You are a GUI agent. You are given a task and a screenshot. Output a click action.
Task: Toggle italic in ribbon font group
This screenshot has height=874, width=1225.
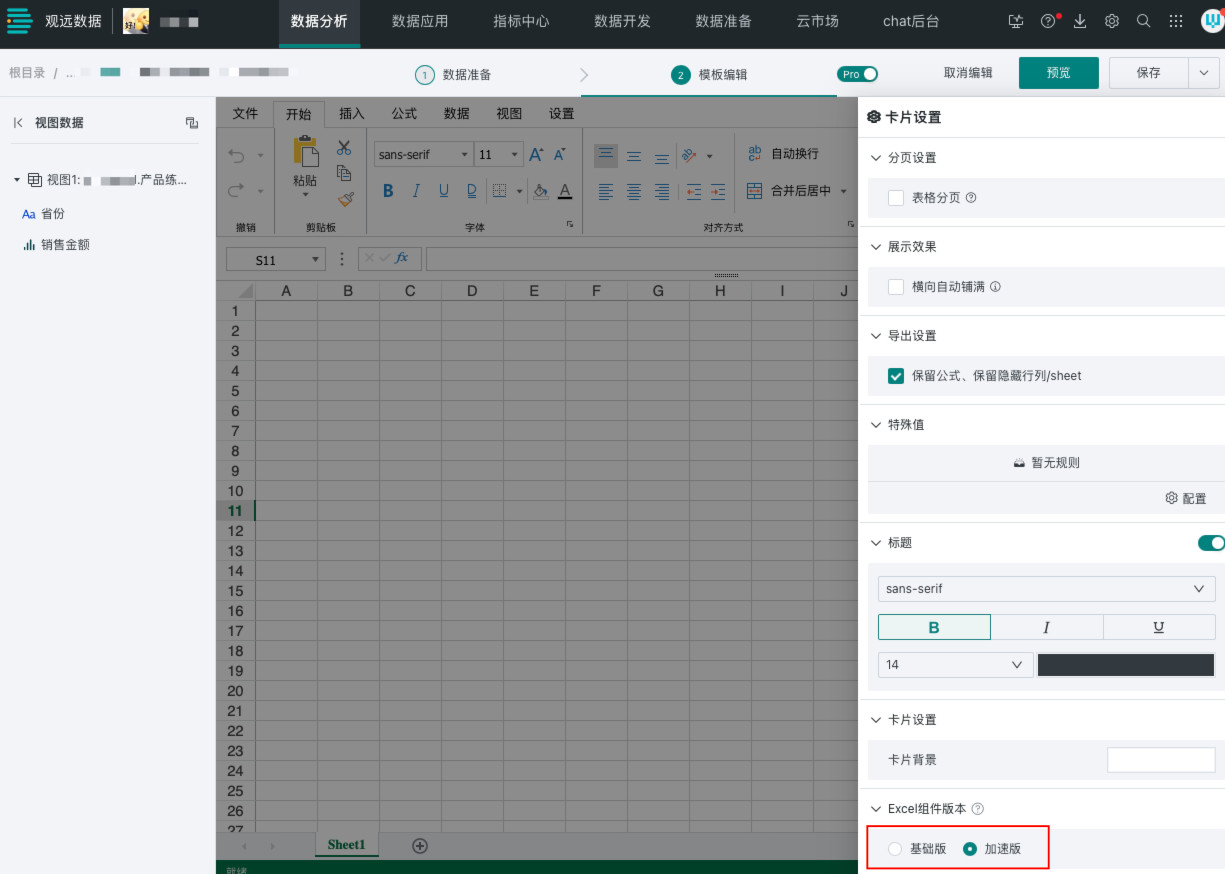click(416, 191)
